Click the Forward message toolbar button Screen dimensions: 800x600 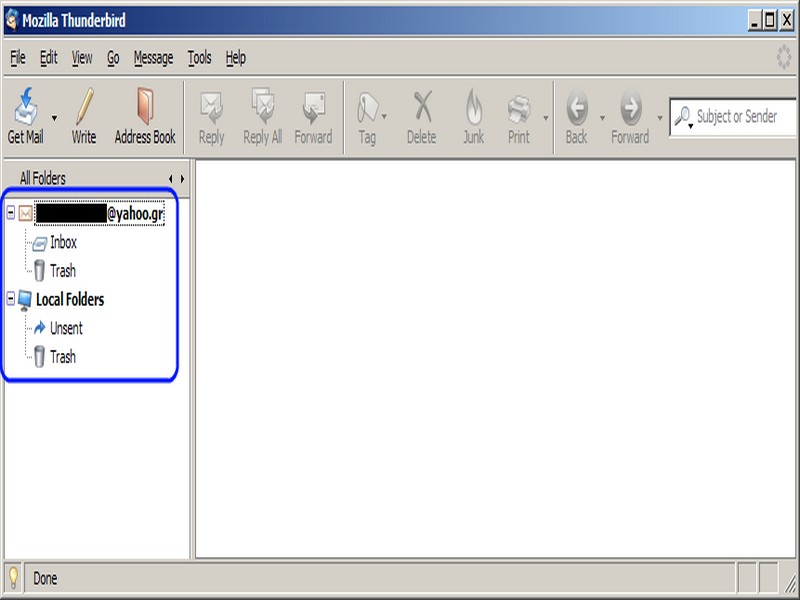313,117
